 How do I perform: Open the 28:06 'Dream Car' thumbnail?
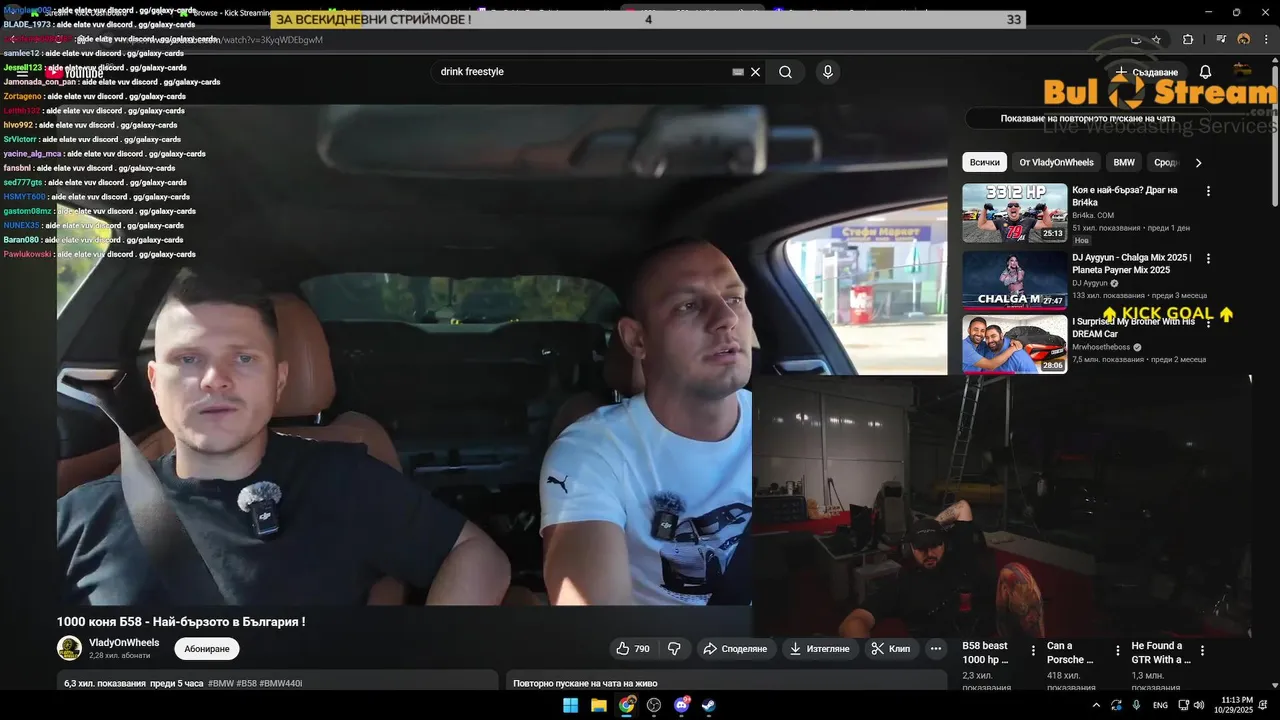pos(1015,344)
